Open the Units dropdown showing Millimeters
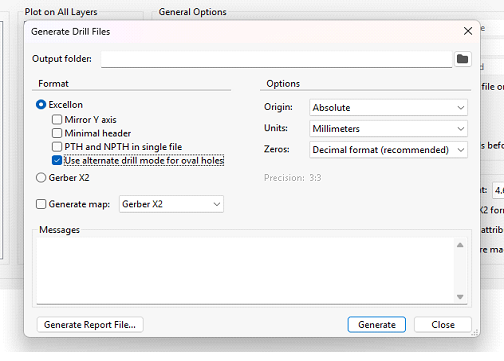This screenshot has height=361, width=504. coord(388,129)
